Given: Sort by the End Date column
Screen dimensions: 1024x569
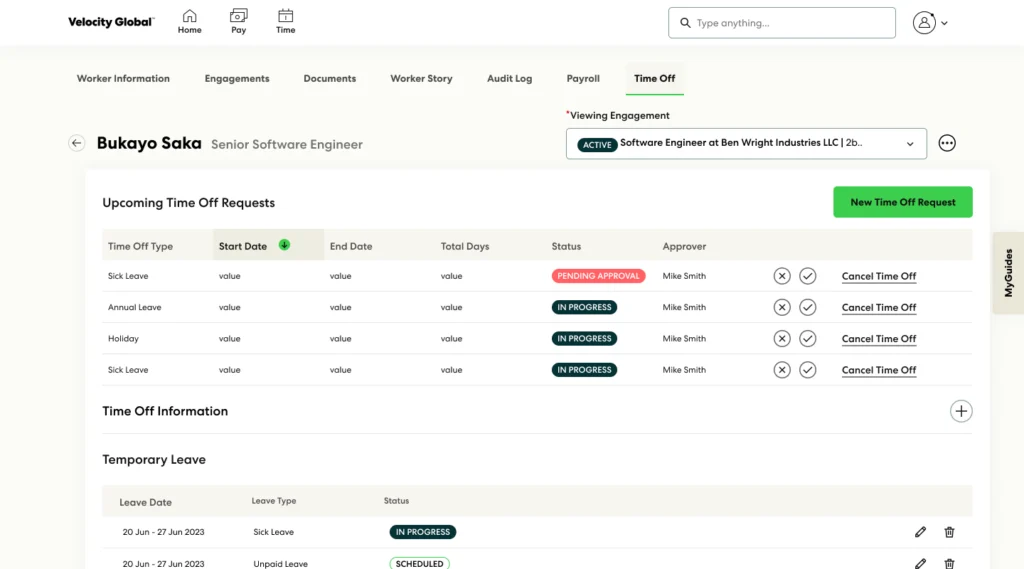Looking at the screenshot, I should click(x=351, y=246).
